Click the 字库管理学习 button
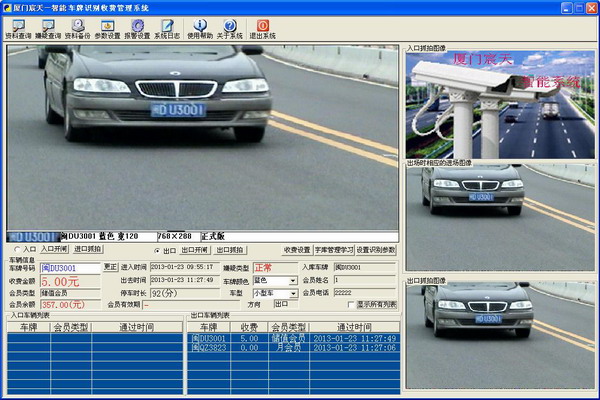This screenshot has width=600, height=400. point(333,250)
